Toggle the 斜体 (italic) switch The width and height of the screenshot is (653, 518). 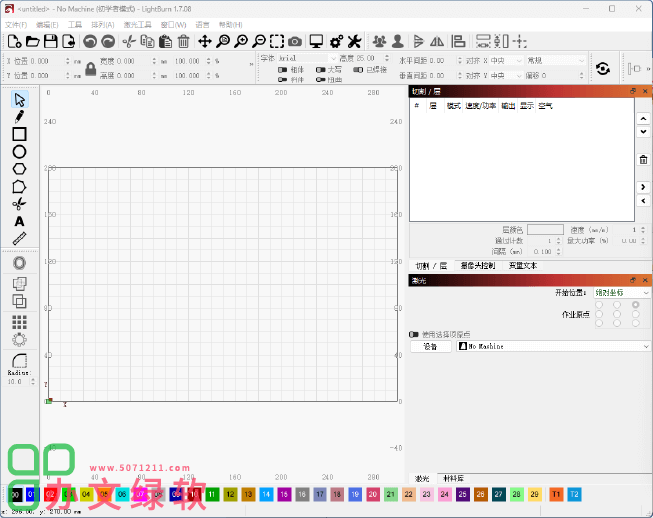(282, 80)
